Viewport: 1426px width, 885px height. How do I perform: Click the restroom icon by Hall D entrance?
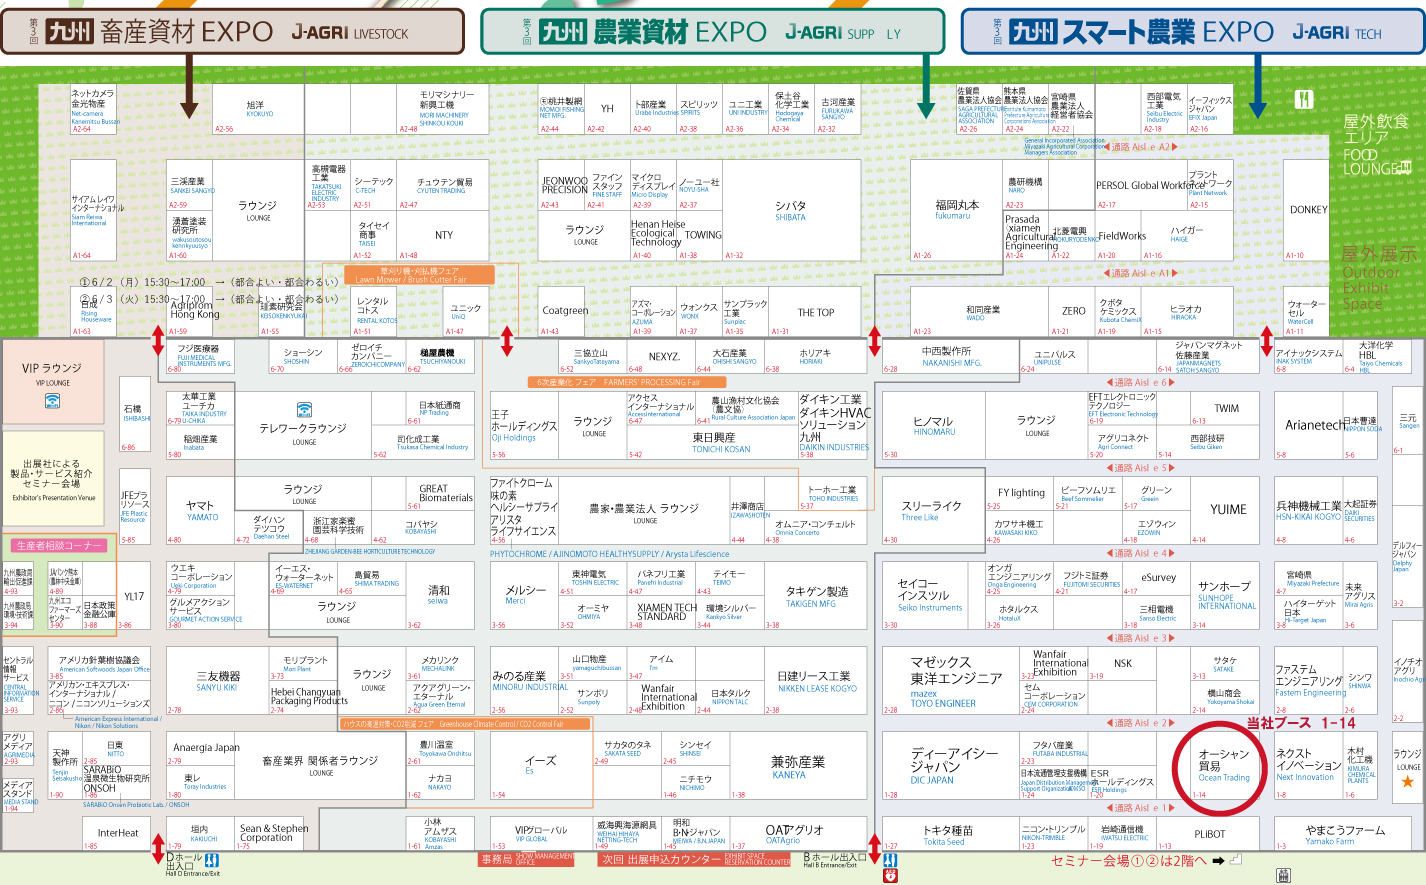[x=212, y=861]
